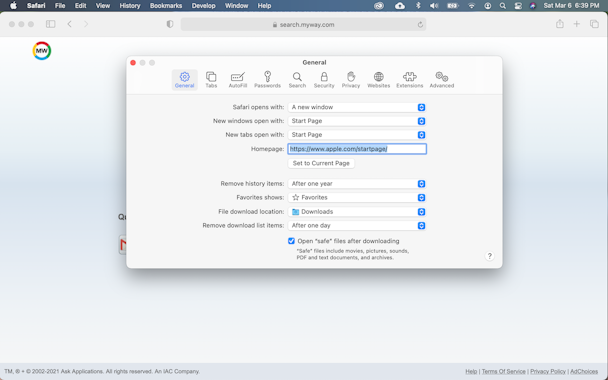
Task: Expand the Safari opens with dropdown
Action: 357,107
